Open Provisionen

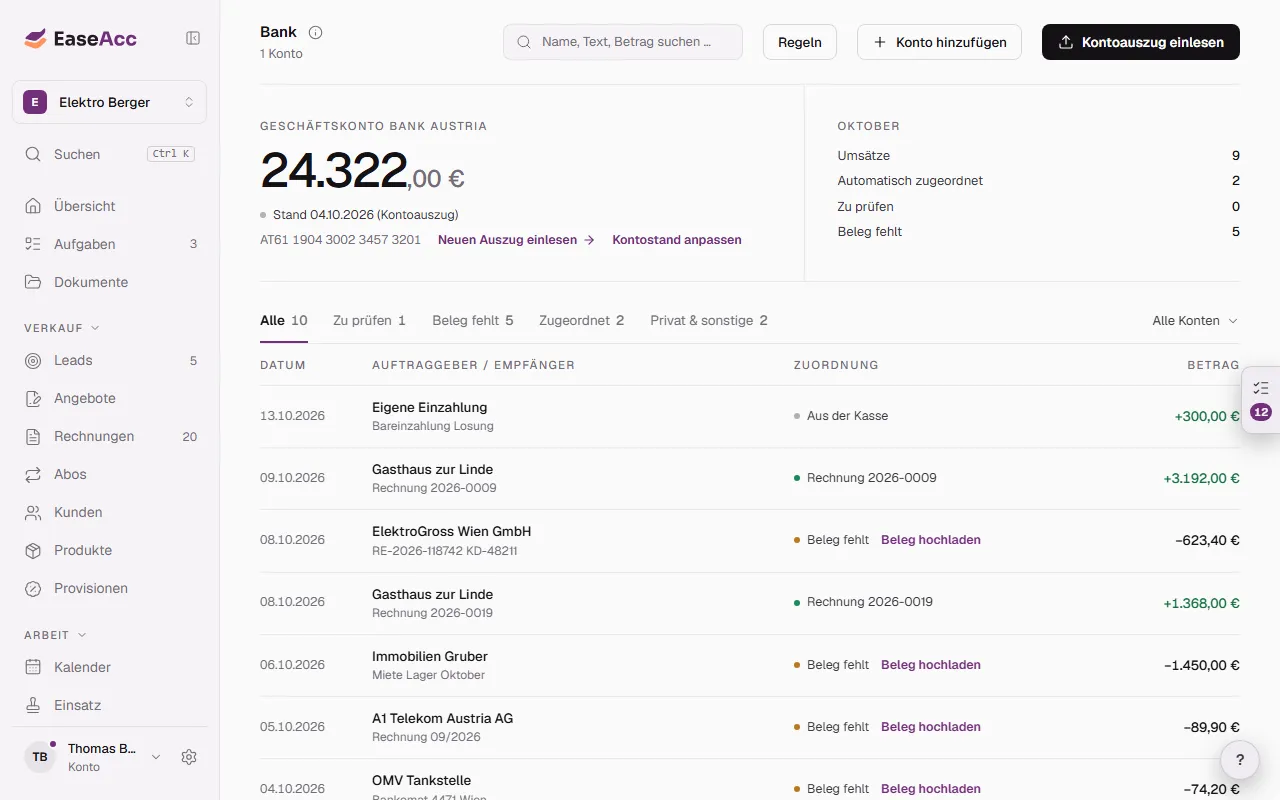pyautogui.click(x=110, y=588)
